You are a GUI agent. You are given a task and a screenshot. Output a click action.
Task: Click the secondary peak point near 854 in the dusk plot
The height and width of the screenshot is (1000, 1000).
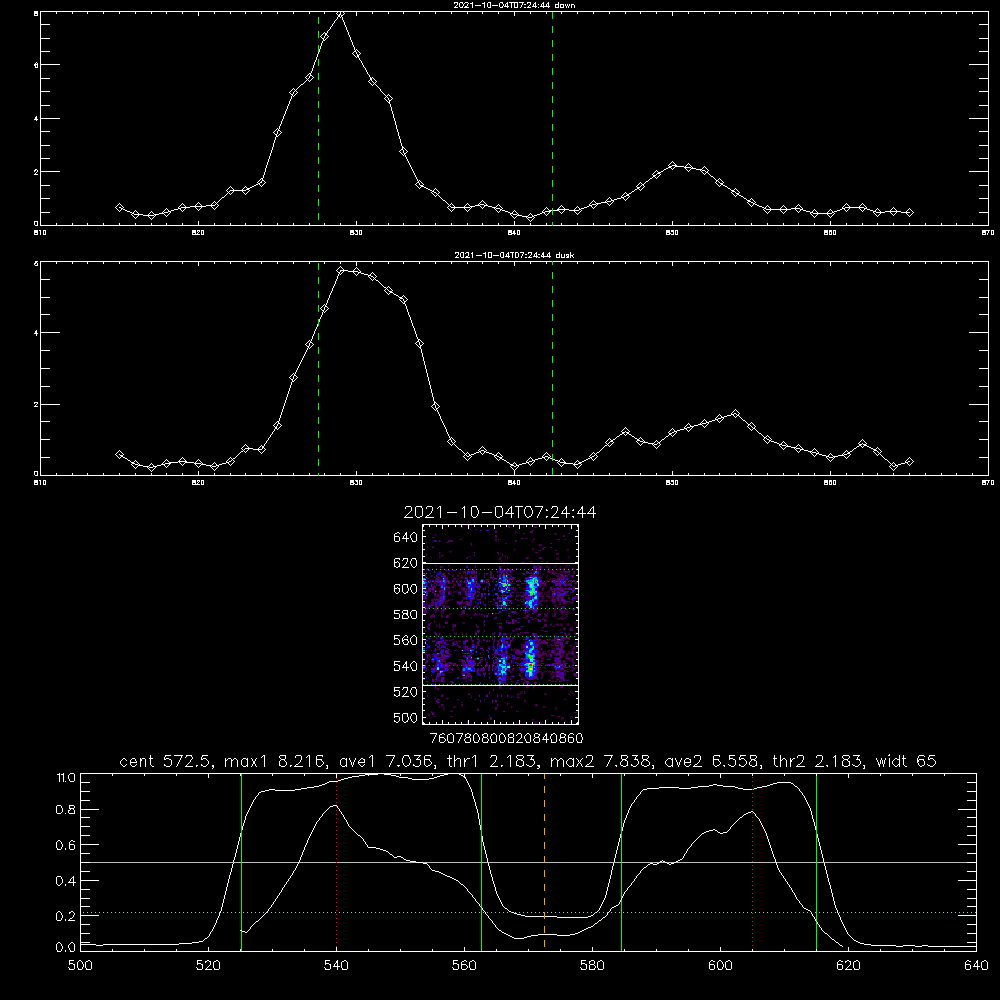[735, 413]
